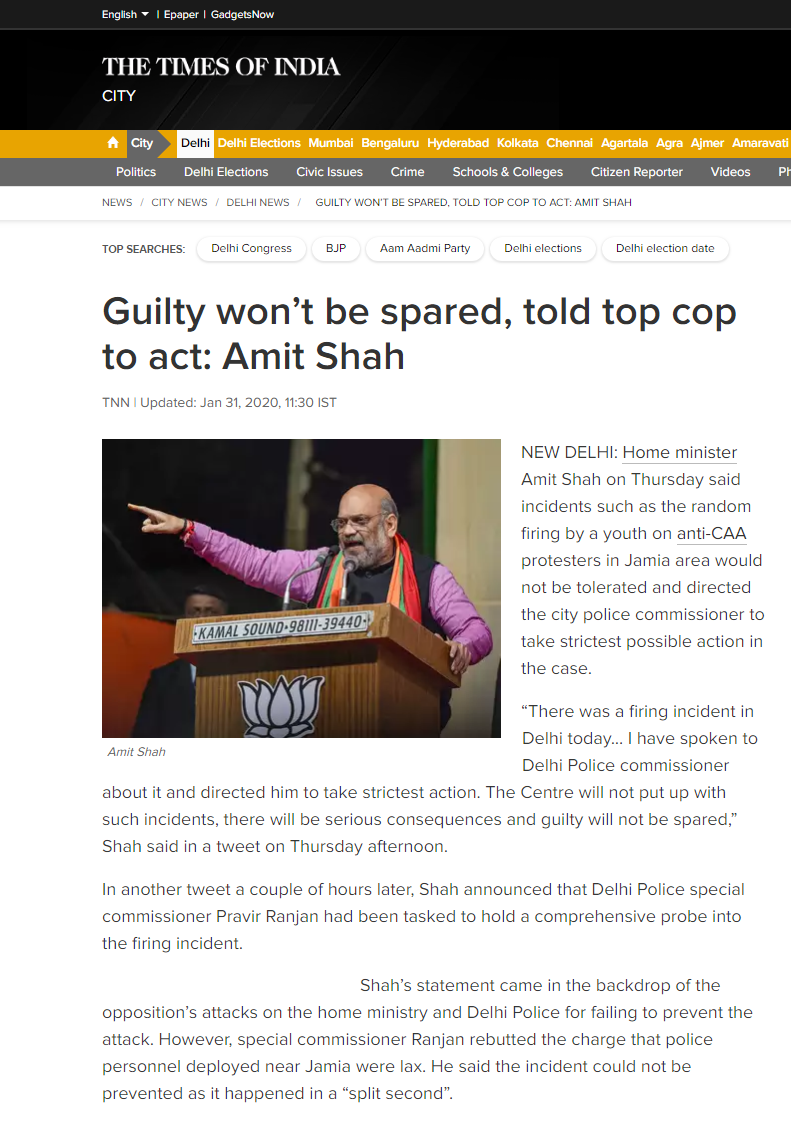
Task: Click the Bengaluru city tab
Action: [x=390, y=143]
